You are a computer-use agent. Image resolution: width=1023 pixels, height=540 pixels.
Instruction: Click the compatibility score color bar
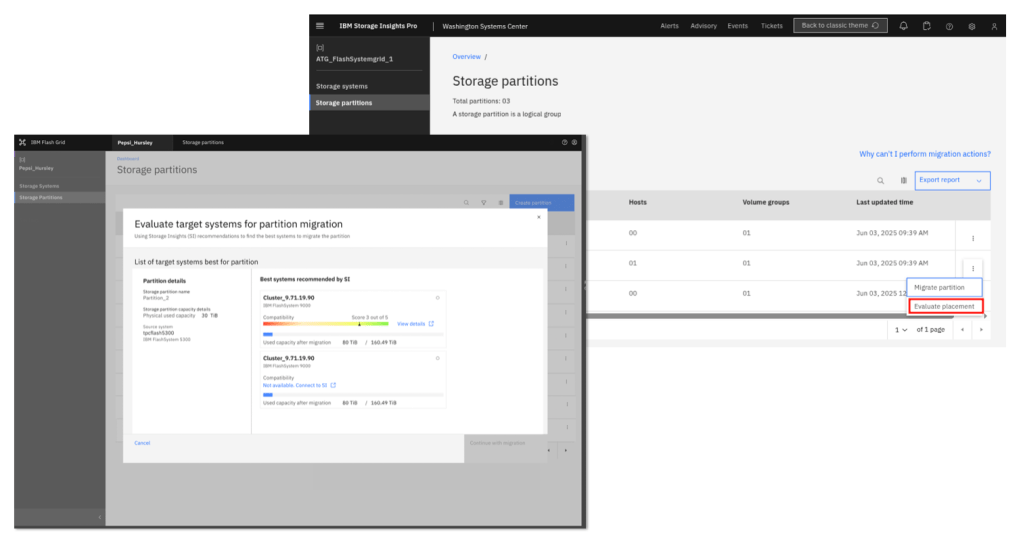point(325,324)
